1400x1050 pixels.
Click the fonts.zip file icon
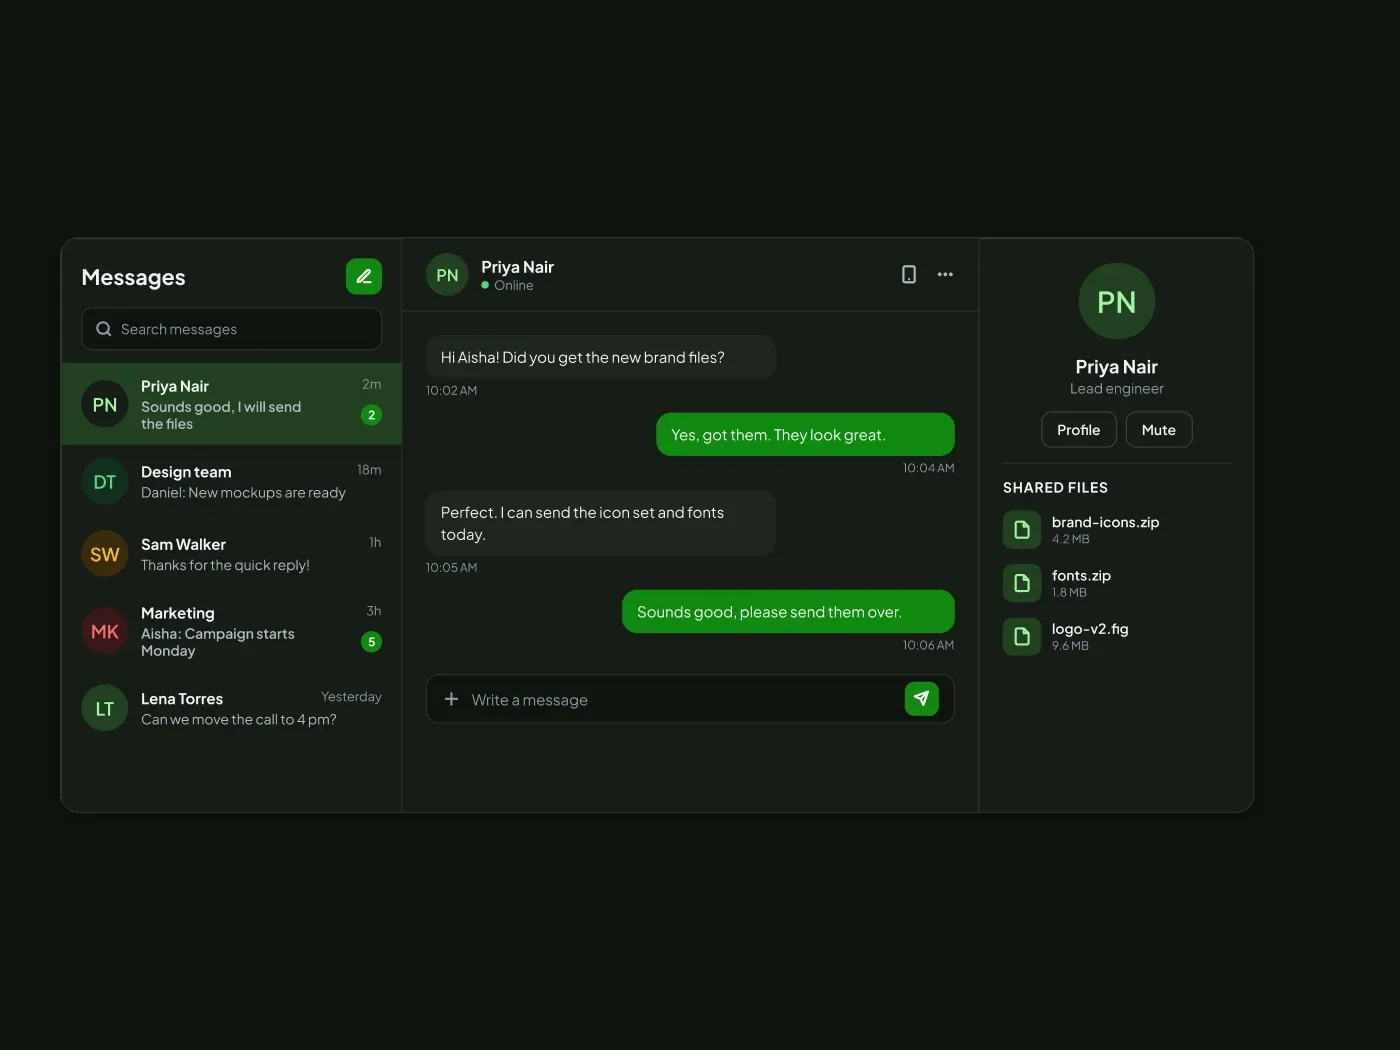1022,583
